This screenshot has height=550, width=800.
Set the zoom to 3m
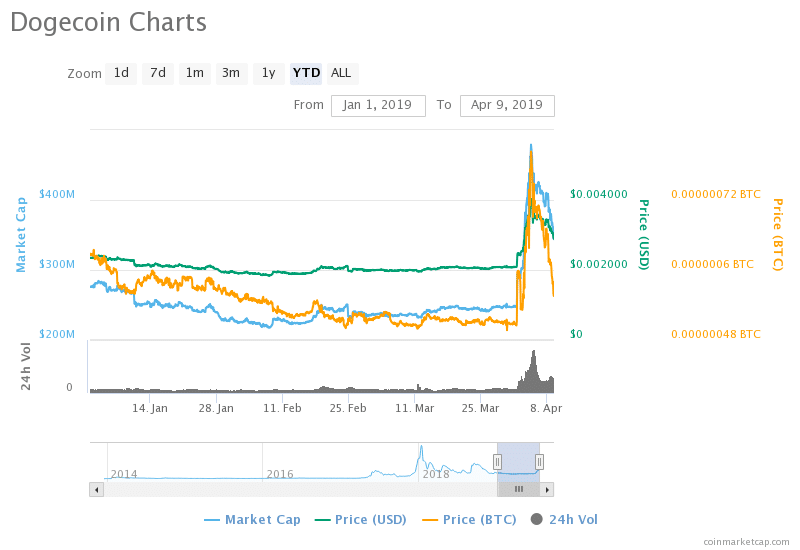[x=231, y=73]
